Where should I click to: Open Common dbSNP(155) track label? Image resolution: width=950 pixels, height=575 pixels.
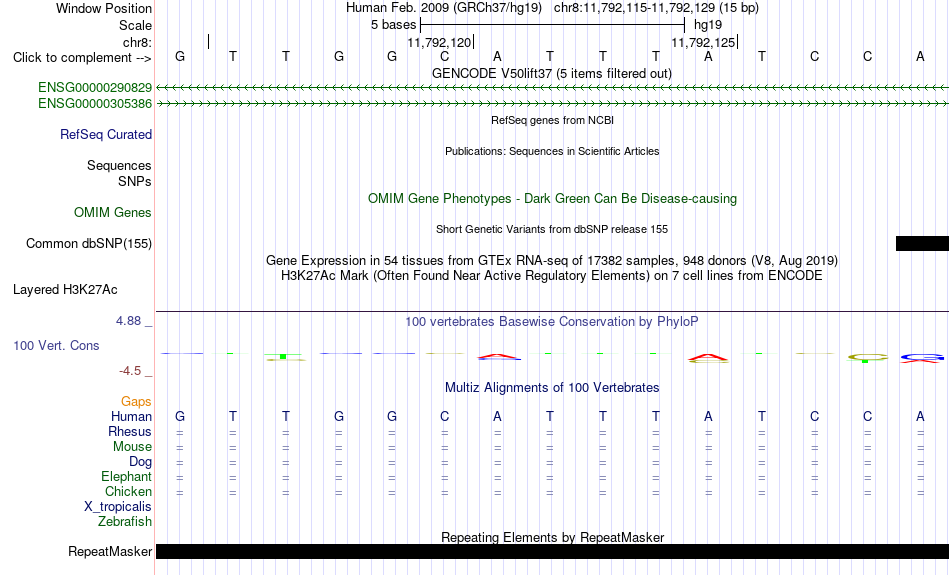pos(88,244)
